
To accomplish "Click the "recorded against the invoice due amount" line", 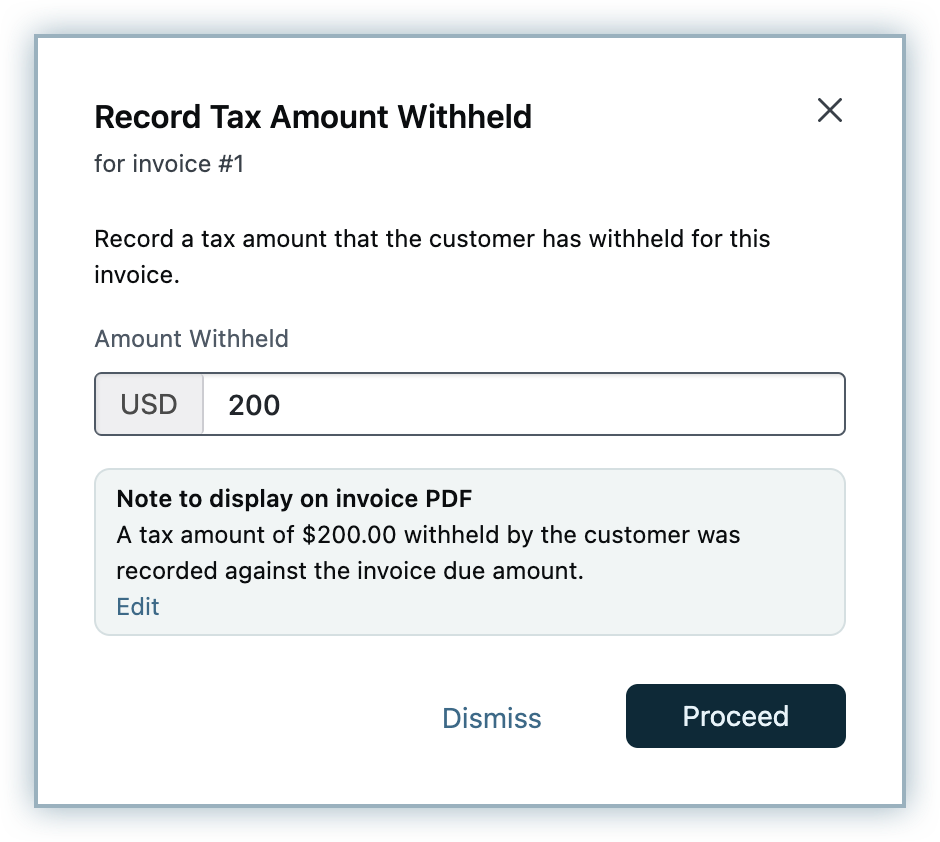I will pyautogui.click(x=349, y=571).
